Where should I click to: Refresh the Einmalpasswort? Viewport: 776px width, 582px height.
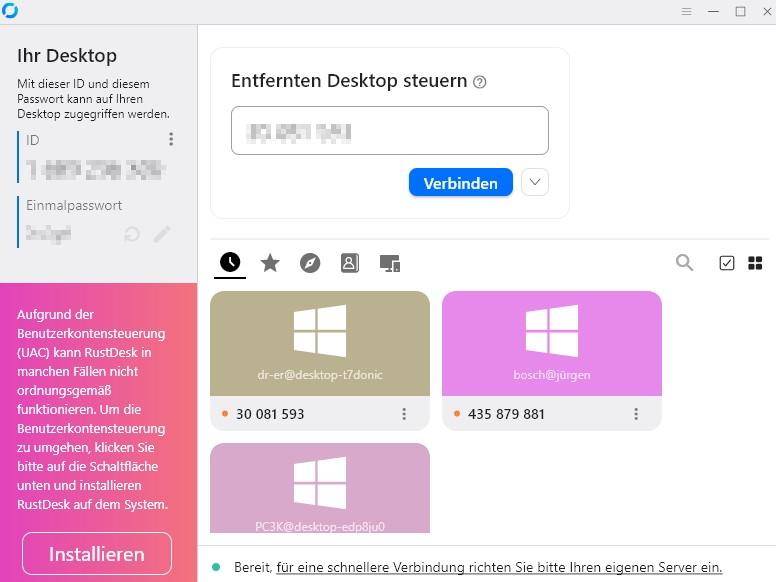pos(132,234)
